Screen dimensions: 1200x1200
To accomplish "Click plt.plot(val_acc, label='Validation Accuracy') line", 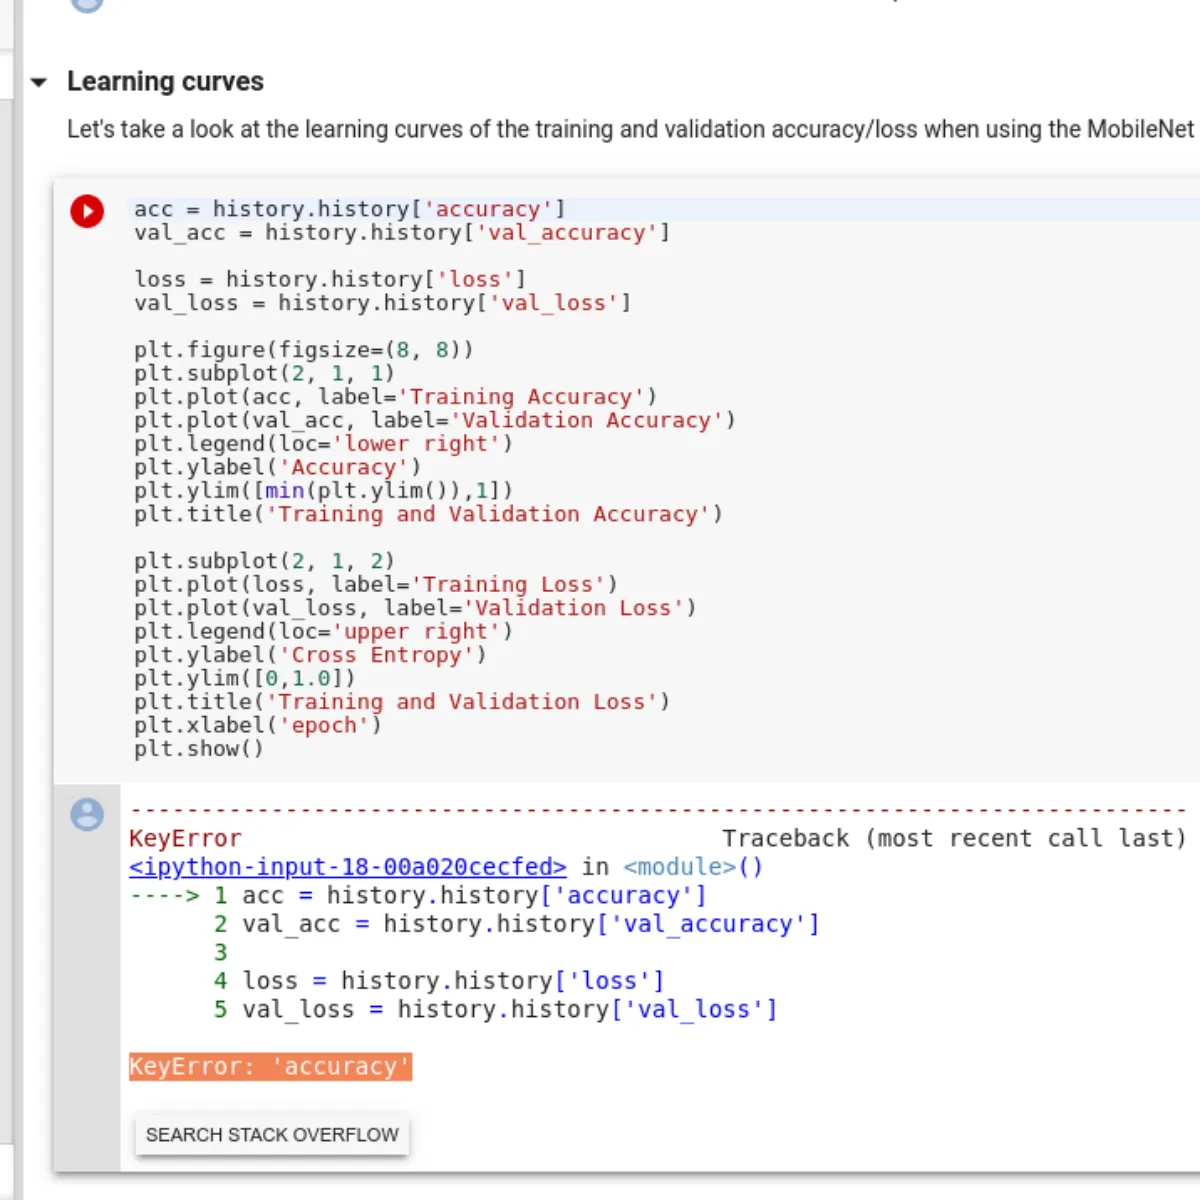I will pyautogui.click(x=435, y=420).
